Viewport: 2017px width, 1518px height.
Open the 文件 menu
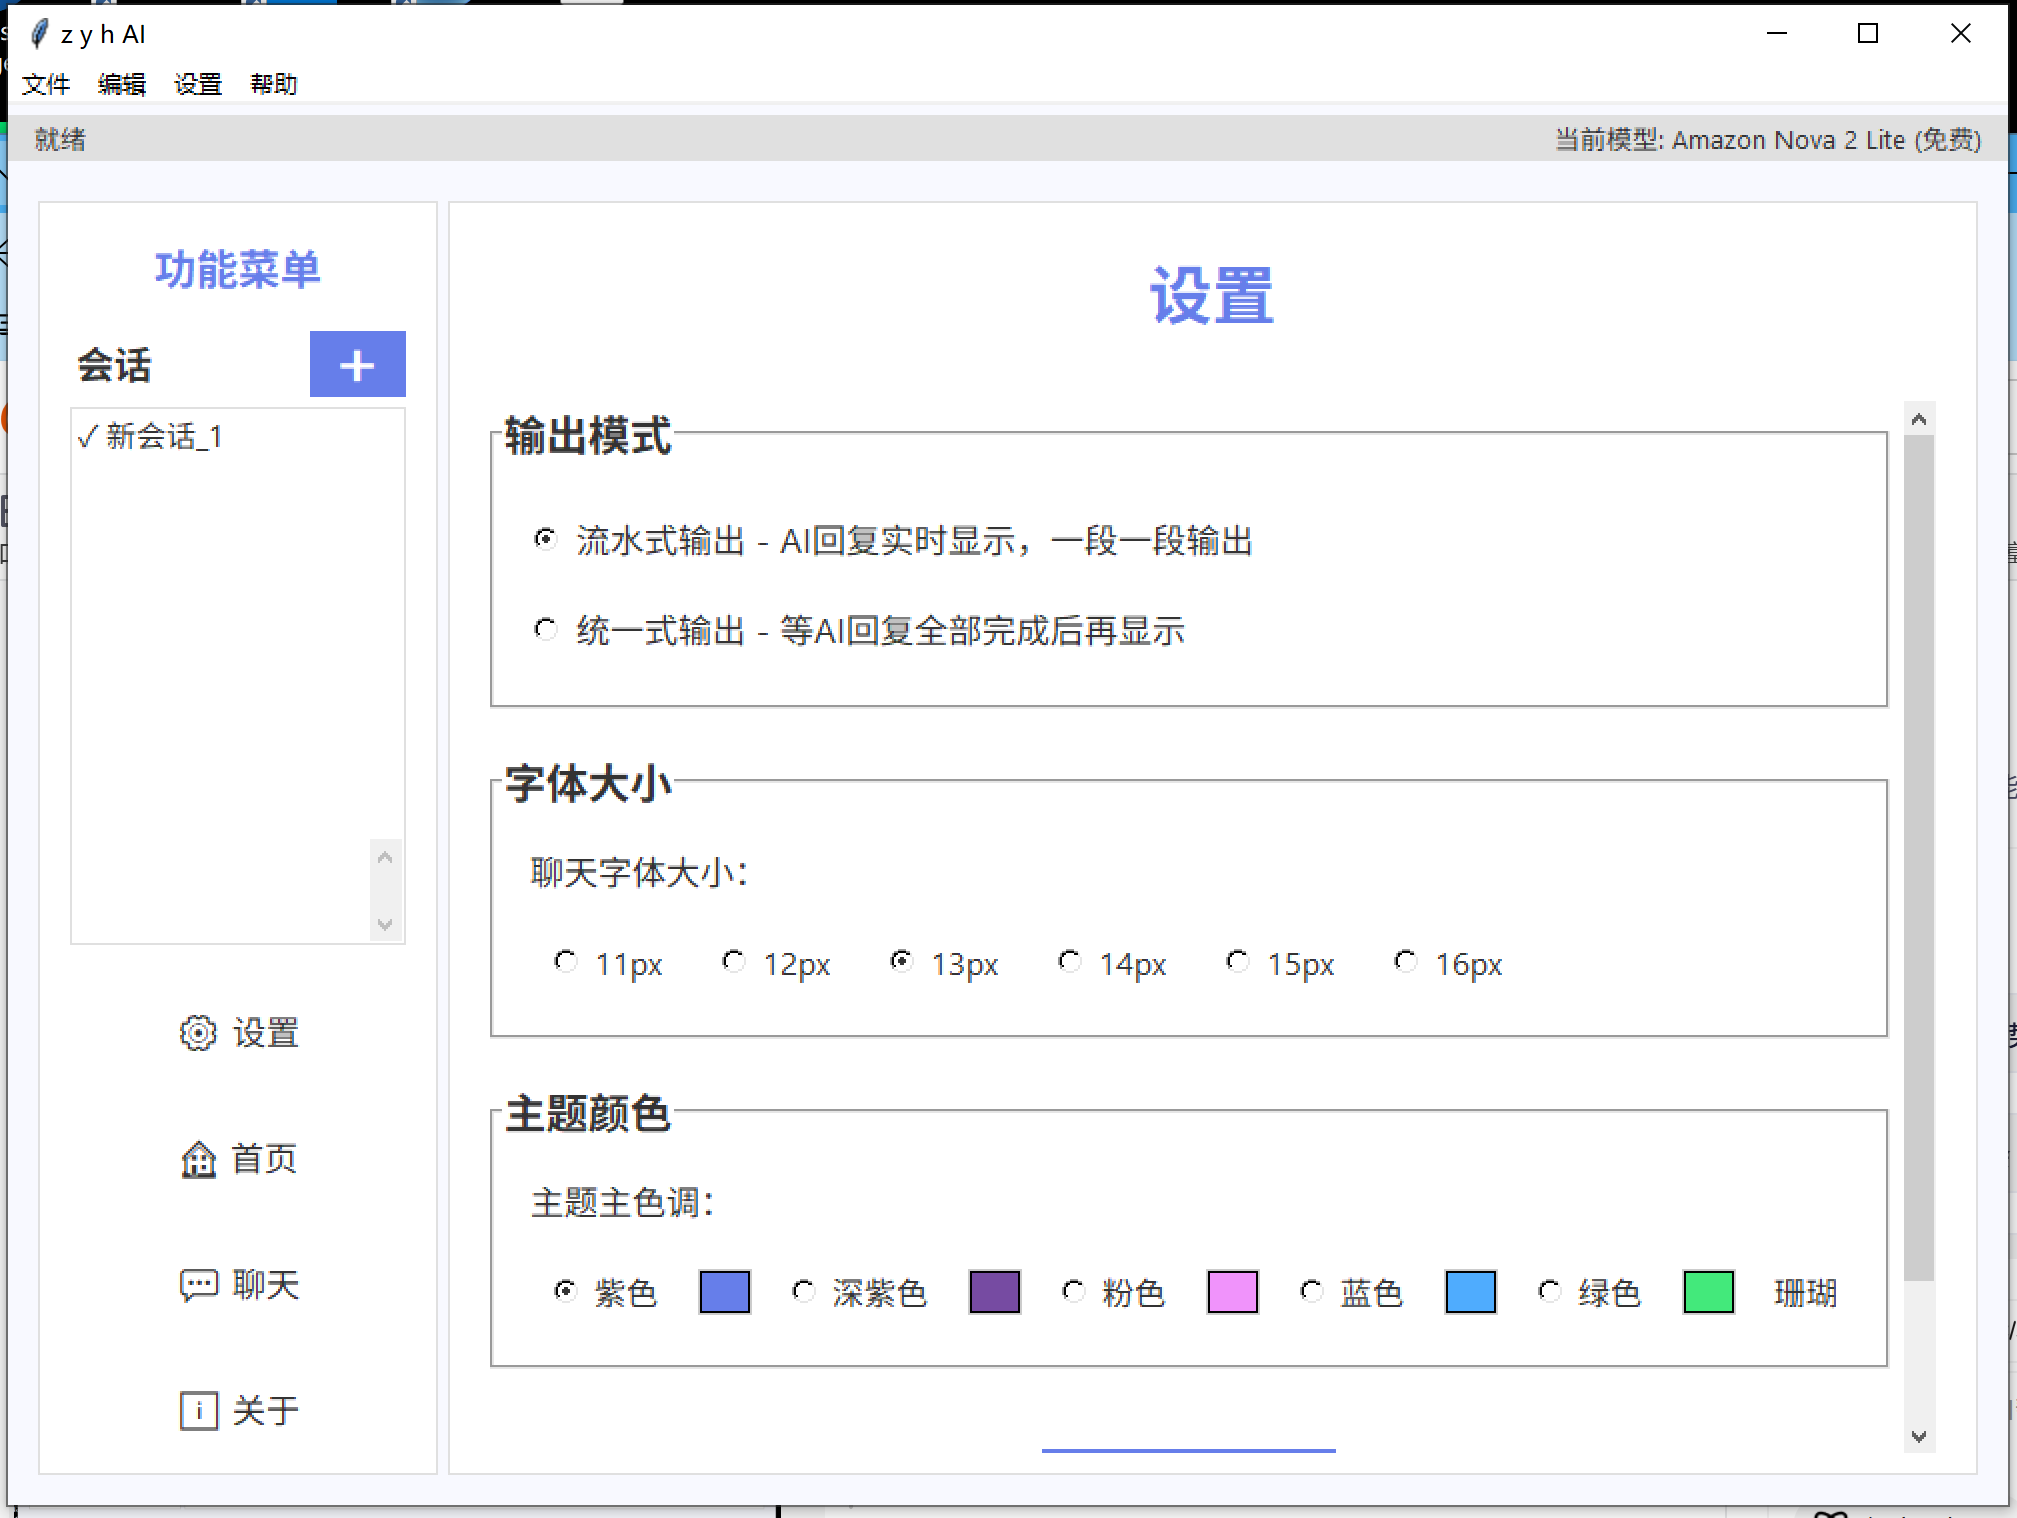(x=46, y=85)
